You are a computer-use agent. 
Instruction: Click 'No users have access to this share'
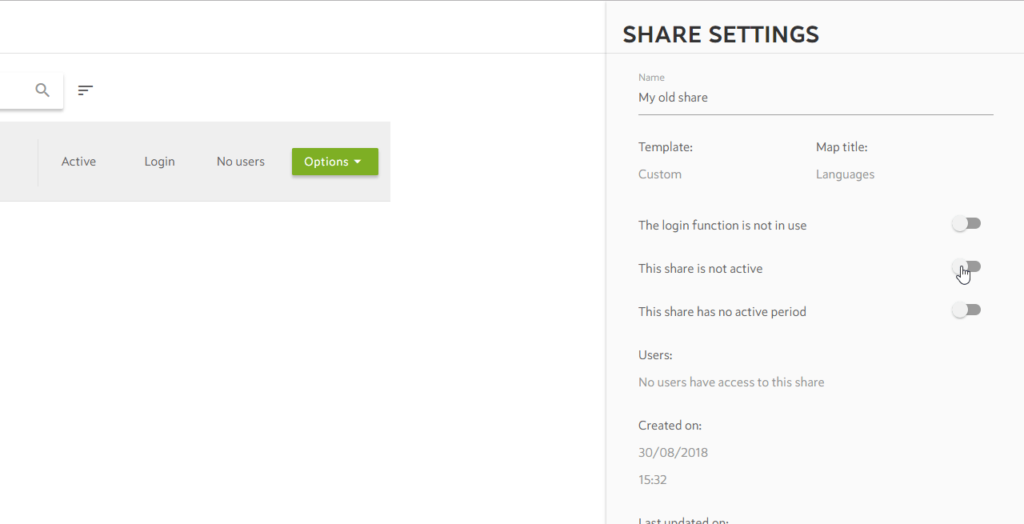(731, 382)
